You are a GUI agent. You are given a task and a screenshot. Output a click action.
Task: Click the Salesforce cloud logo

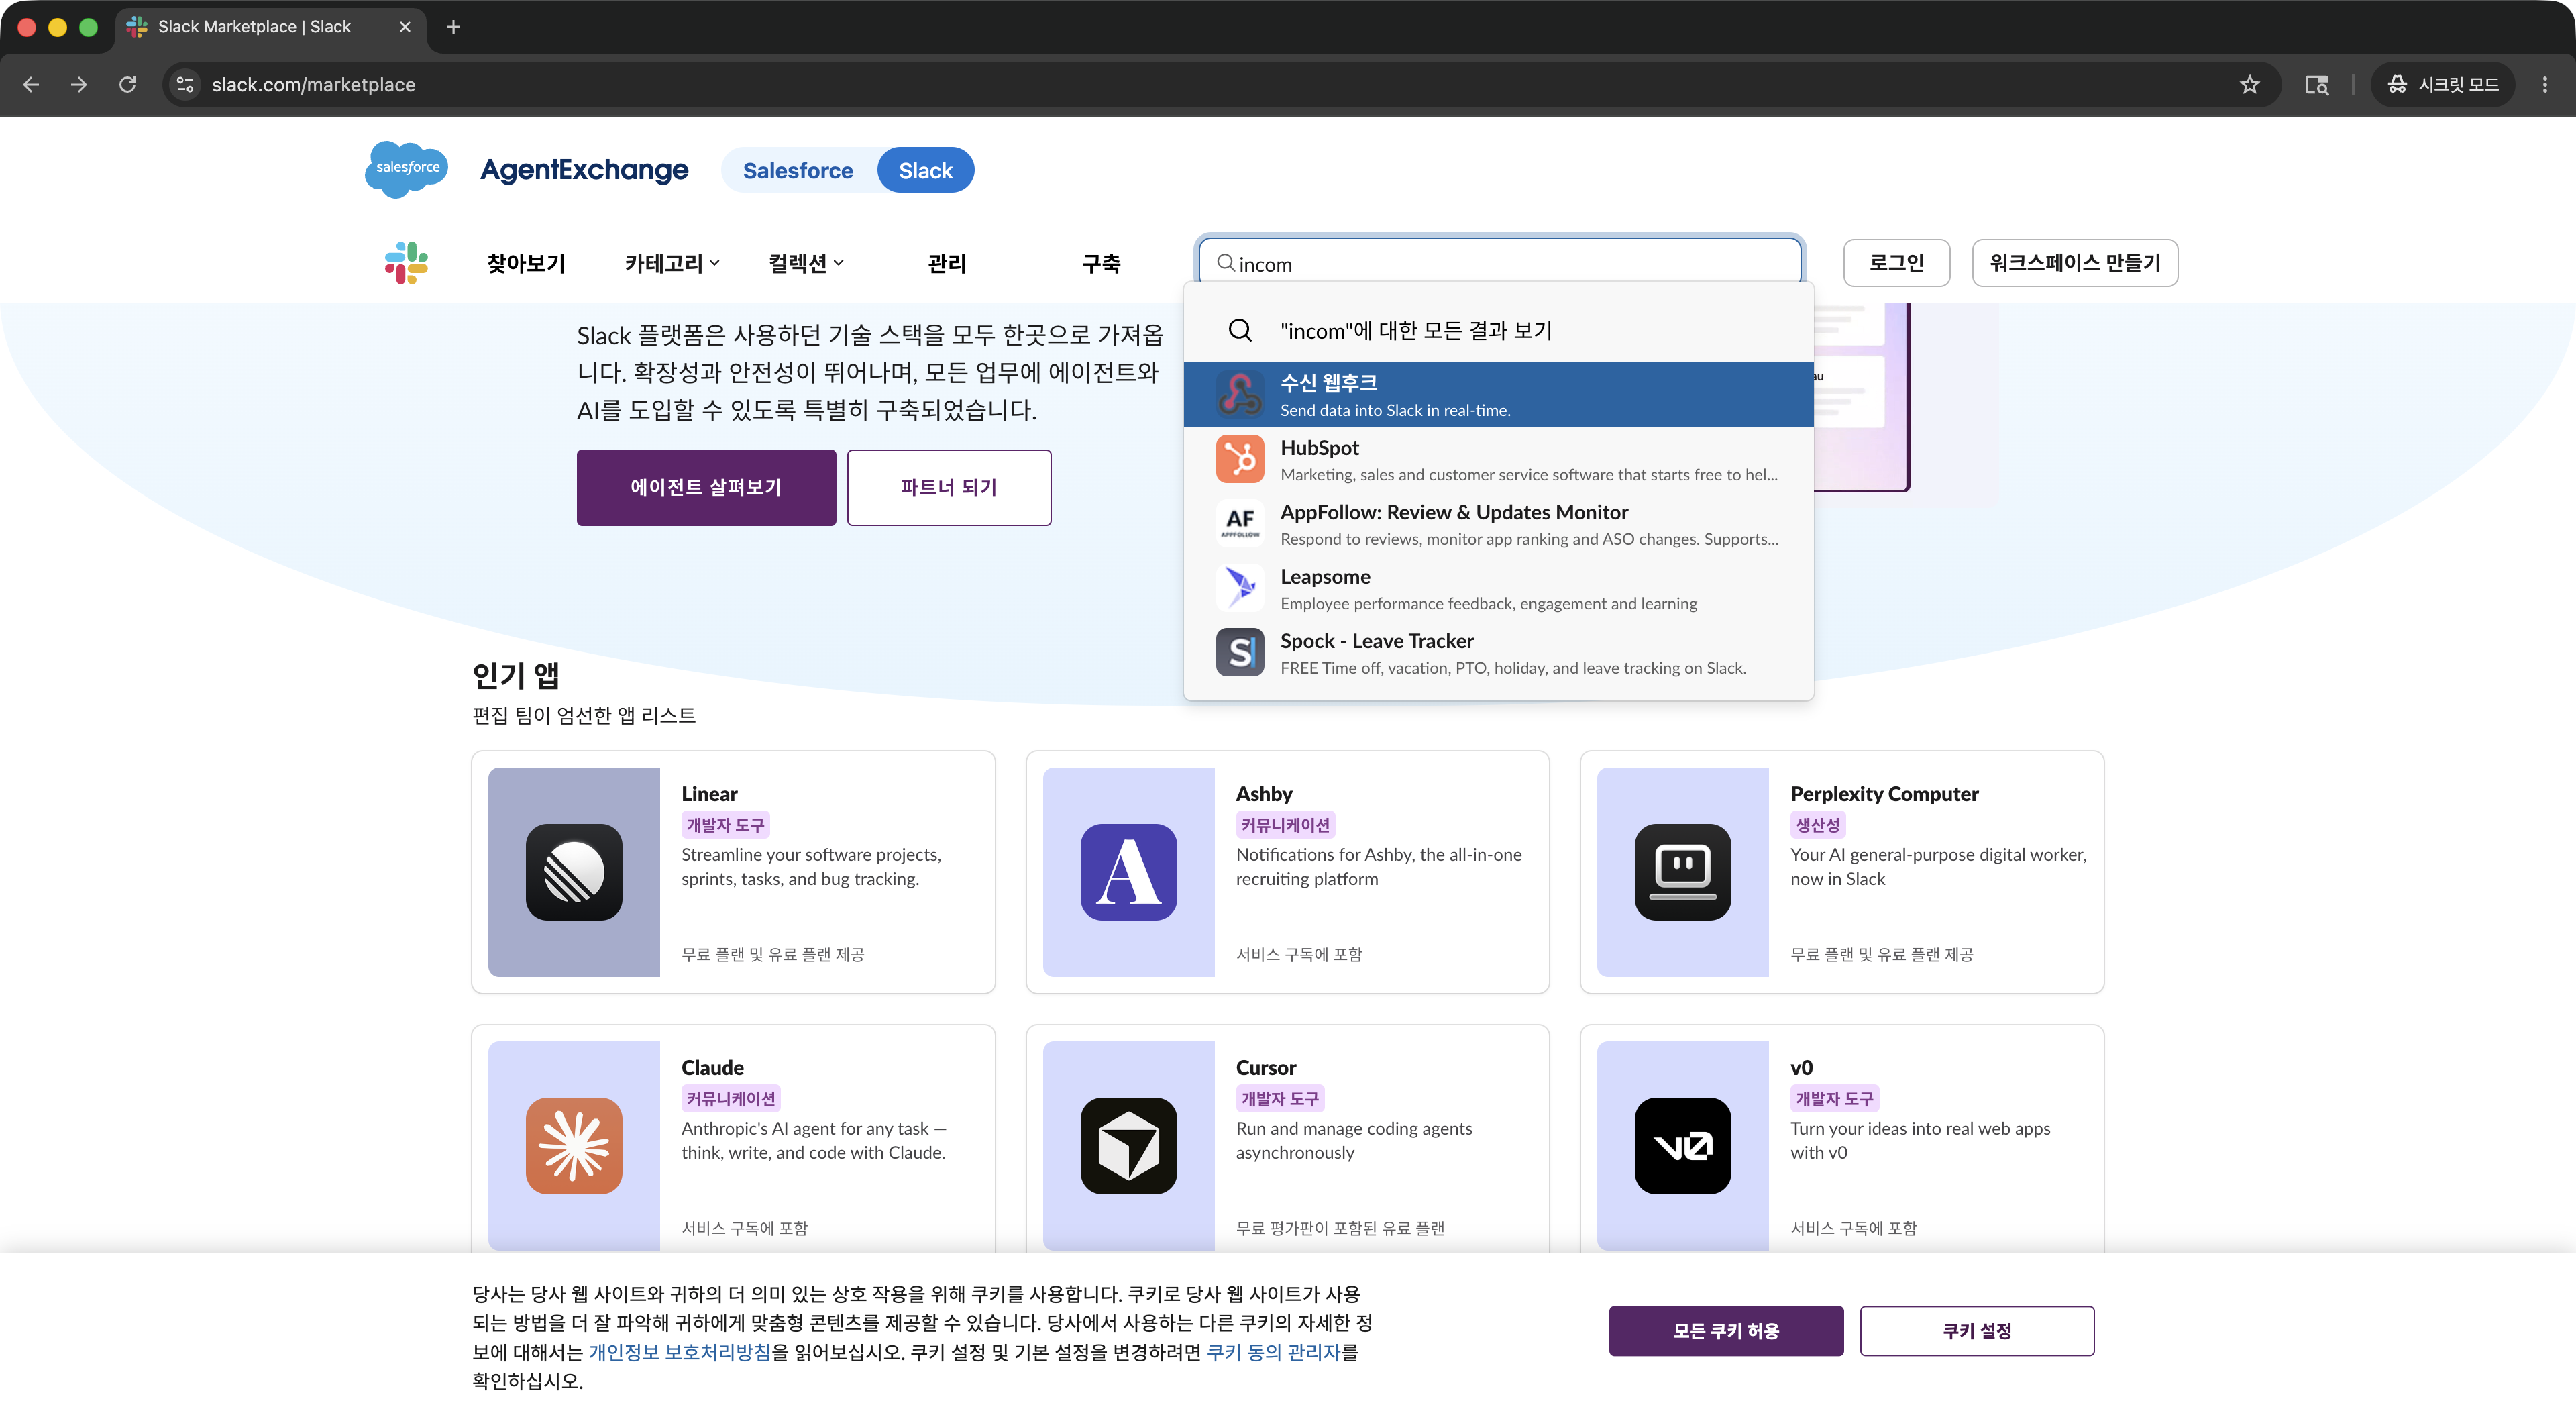click(x=407, y=169)
